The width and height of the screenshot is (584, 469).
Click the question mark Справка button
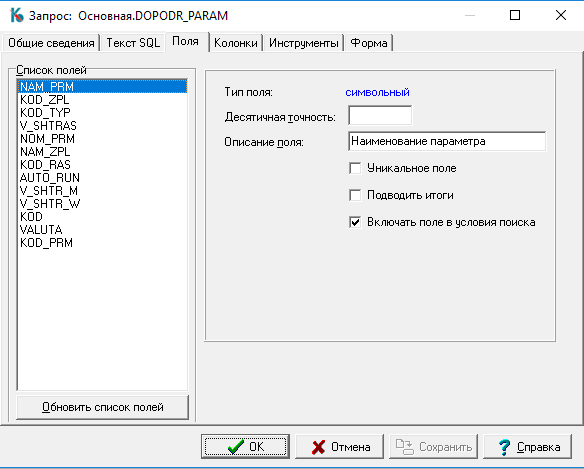point(527,446)
